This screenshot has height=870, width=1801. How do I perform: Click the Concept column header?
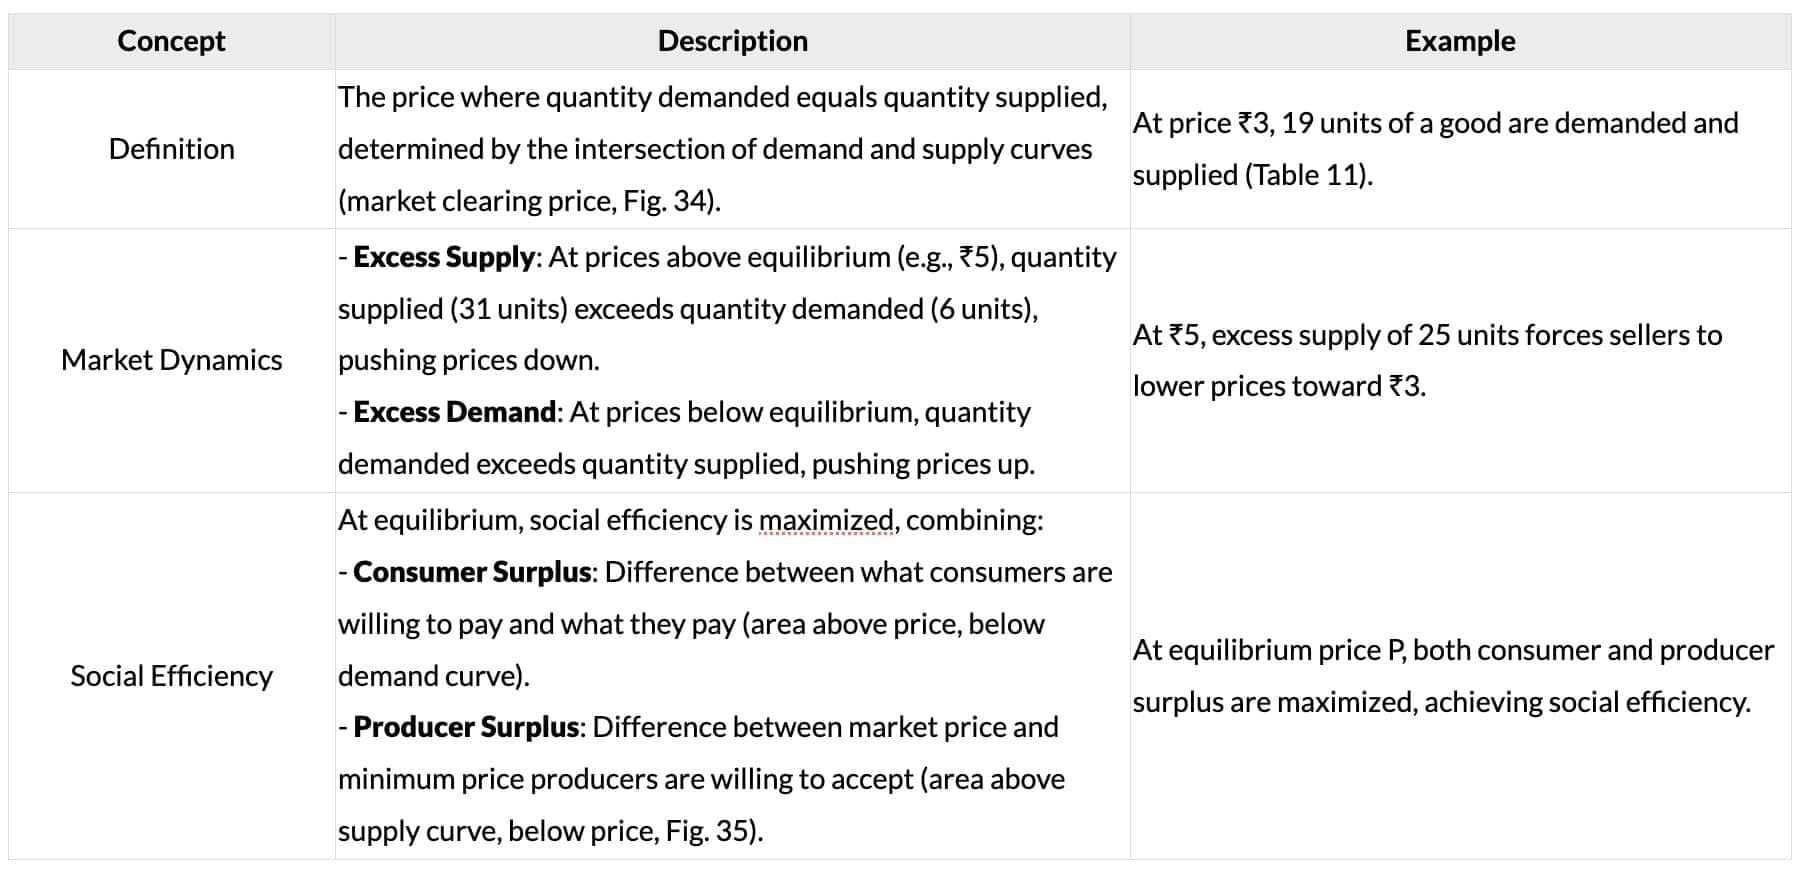click(x=171, y=41)
